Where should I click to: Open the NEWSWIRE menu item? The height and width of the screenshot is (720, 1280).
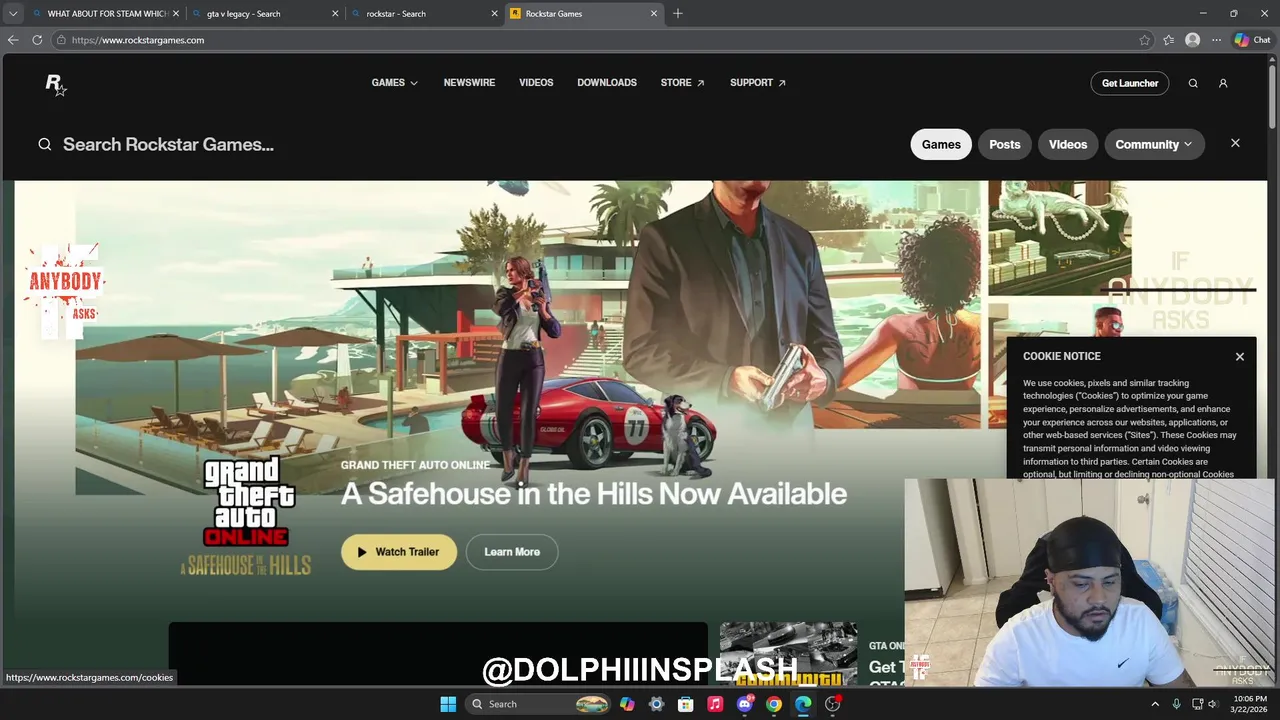[469, 83]
